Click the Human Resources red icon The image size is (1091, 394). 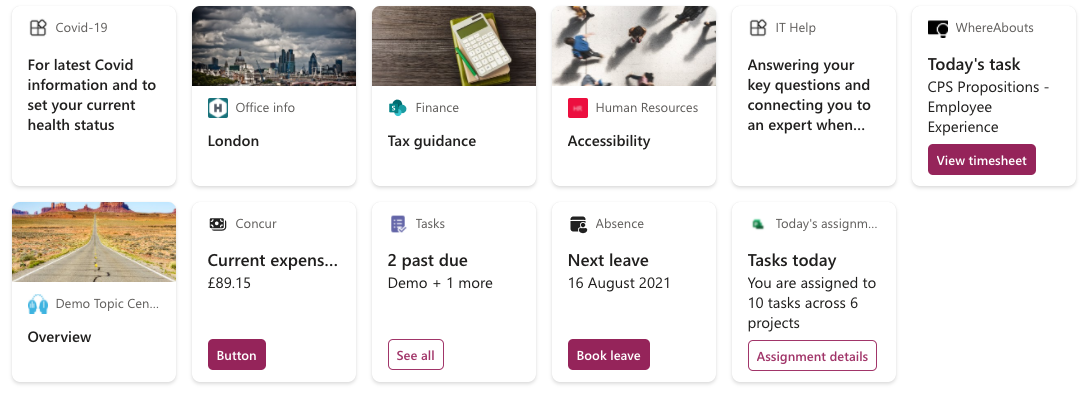click(x=578, y=108)
